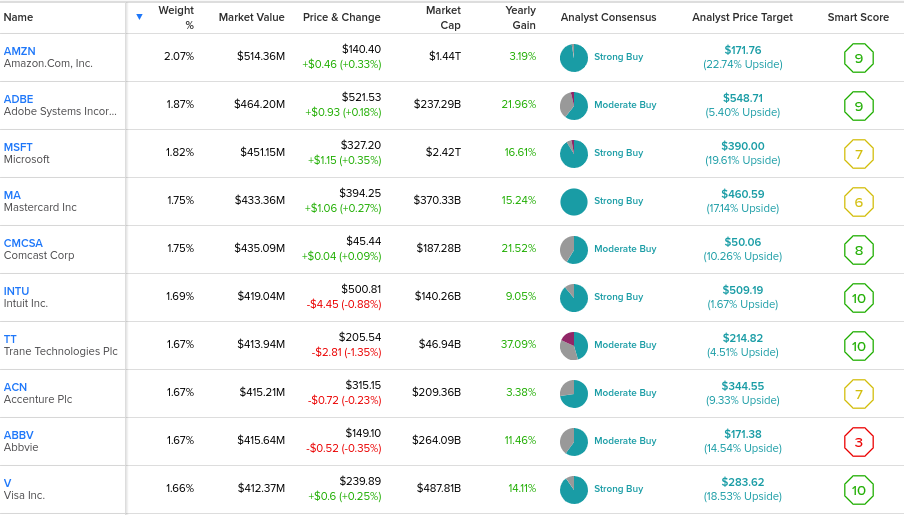The width and height of the screenshot is (904, 515).
Task: Click Mastercard's analyst consensus pie chart
Action: (574, 202)
